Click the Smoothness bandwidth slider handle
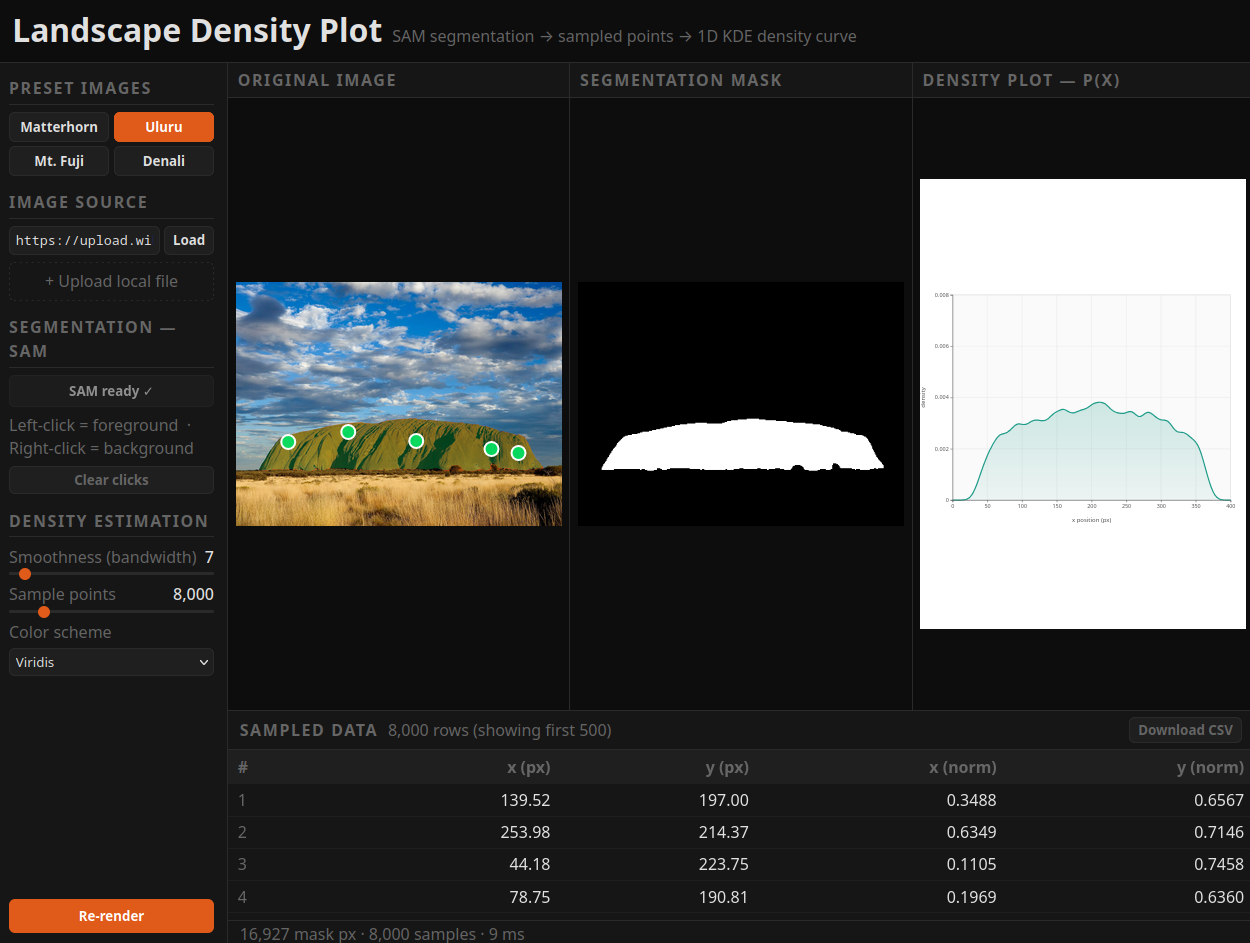This screenshot has height=943, width=1250. 25,574
